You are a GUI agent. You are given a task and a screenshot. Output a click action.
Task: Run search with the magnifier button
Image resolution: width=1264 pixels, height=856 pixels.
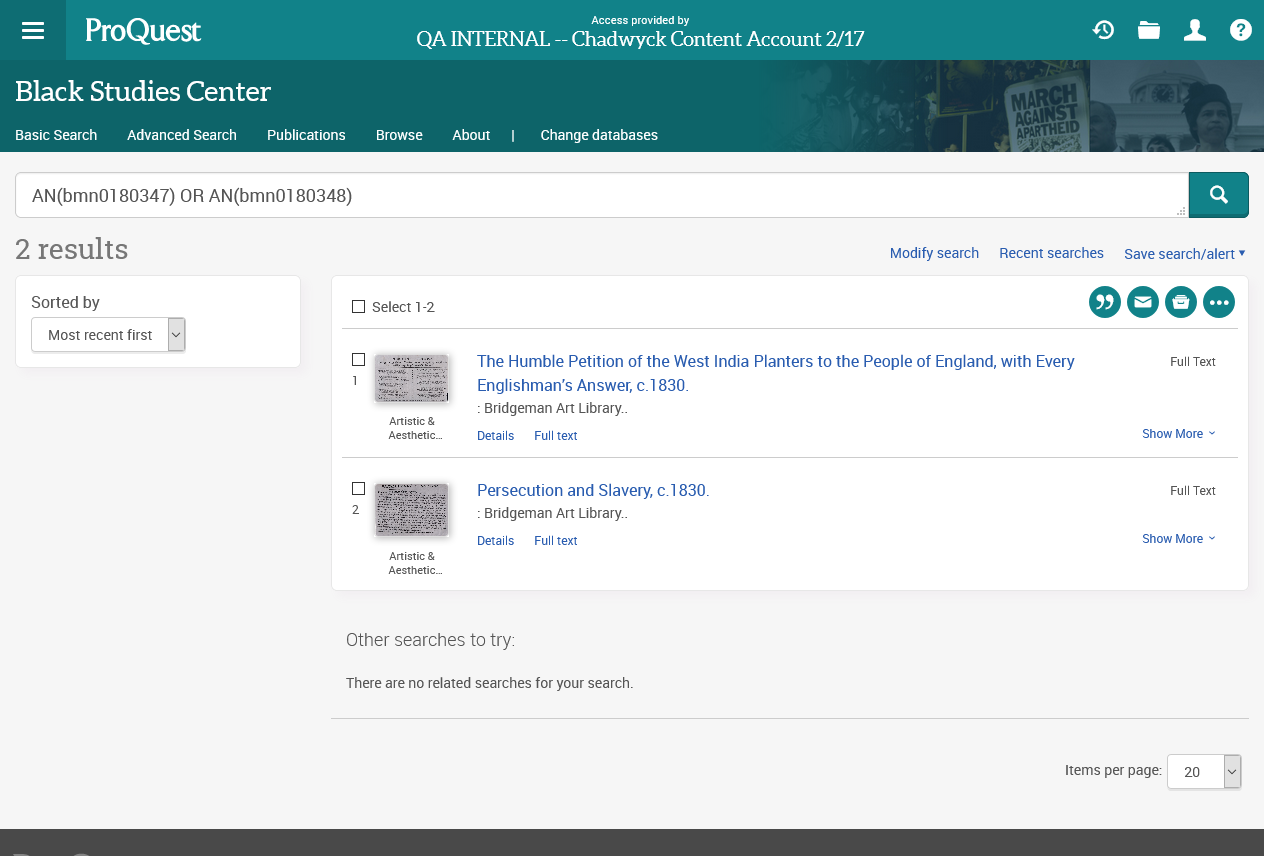(x=1218, y=195)
